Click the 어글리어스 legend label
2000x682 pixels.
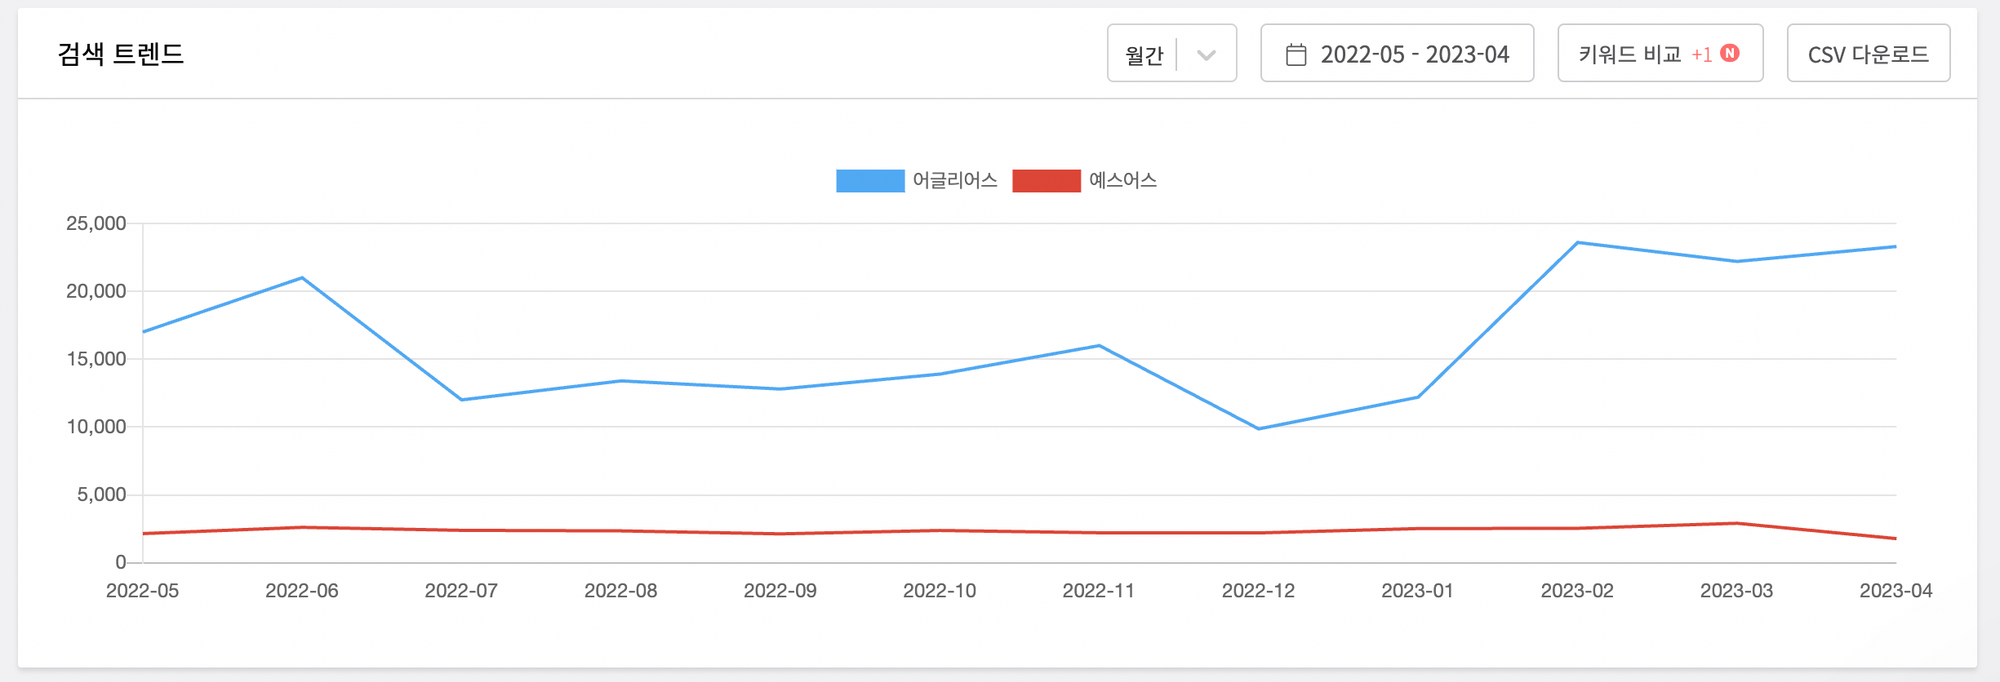(955, 181)
